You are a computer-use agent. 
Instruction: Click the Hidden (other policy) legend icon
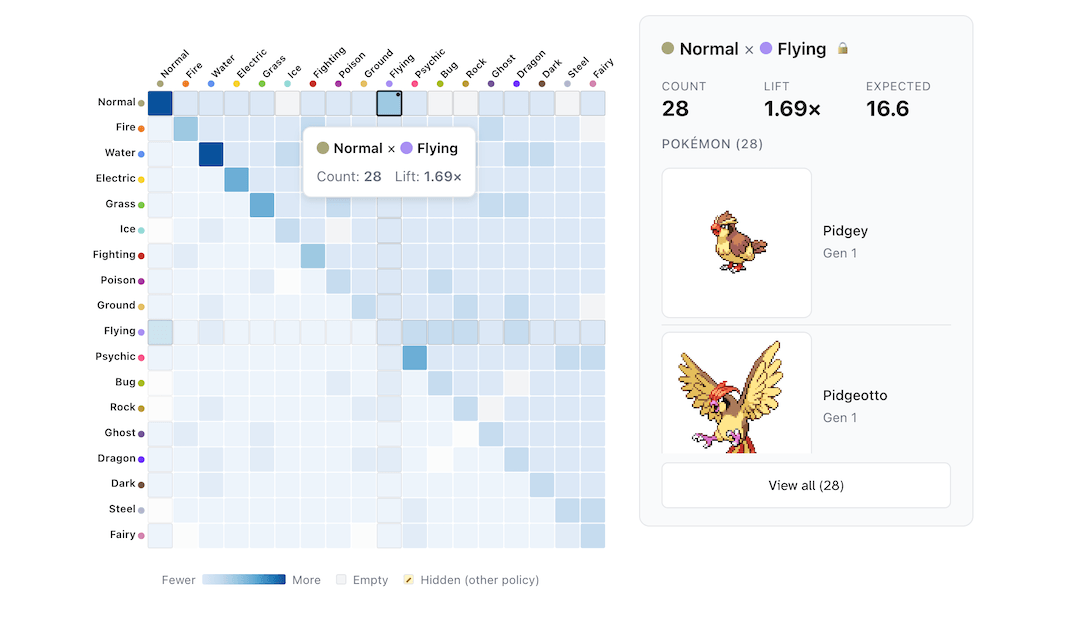coord(408,580)
